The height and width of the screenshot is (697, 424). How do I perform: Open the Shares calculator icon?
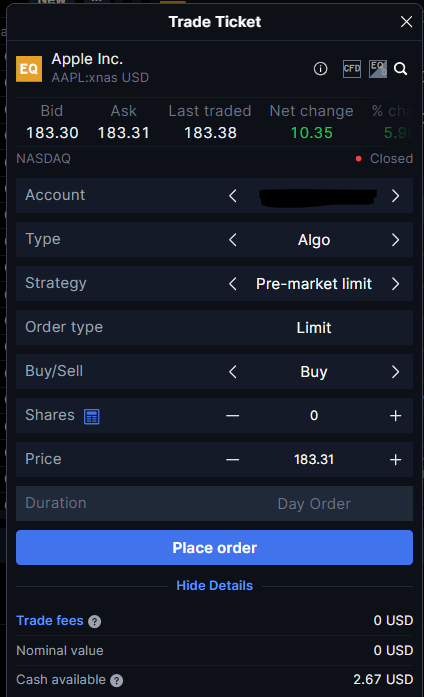point(92,417)
